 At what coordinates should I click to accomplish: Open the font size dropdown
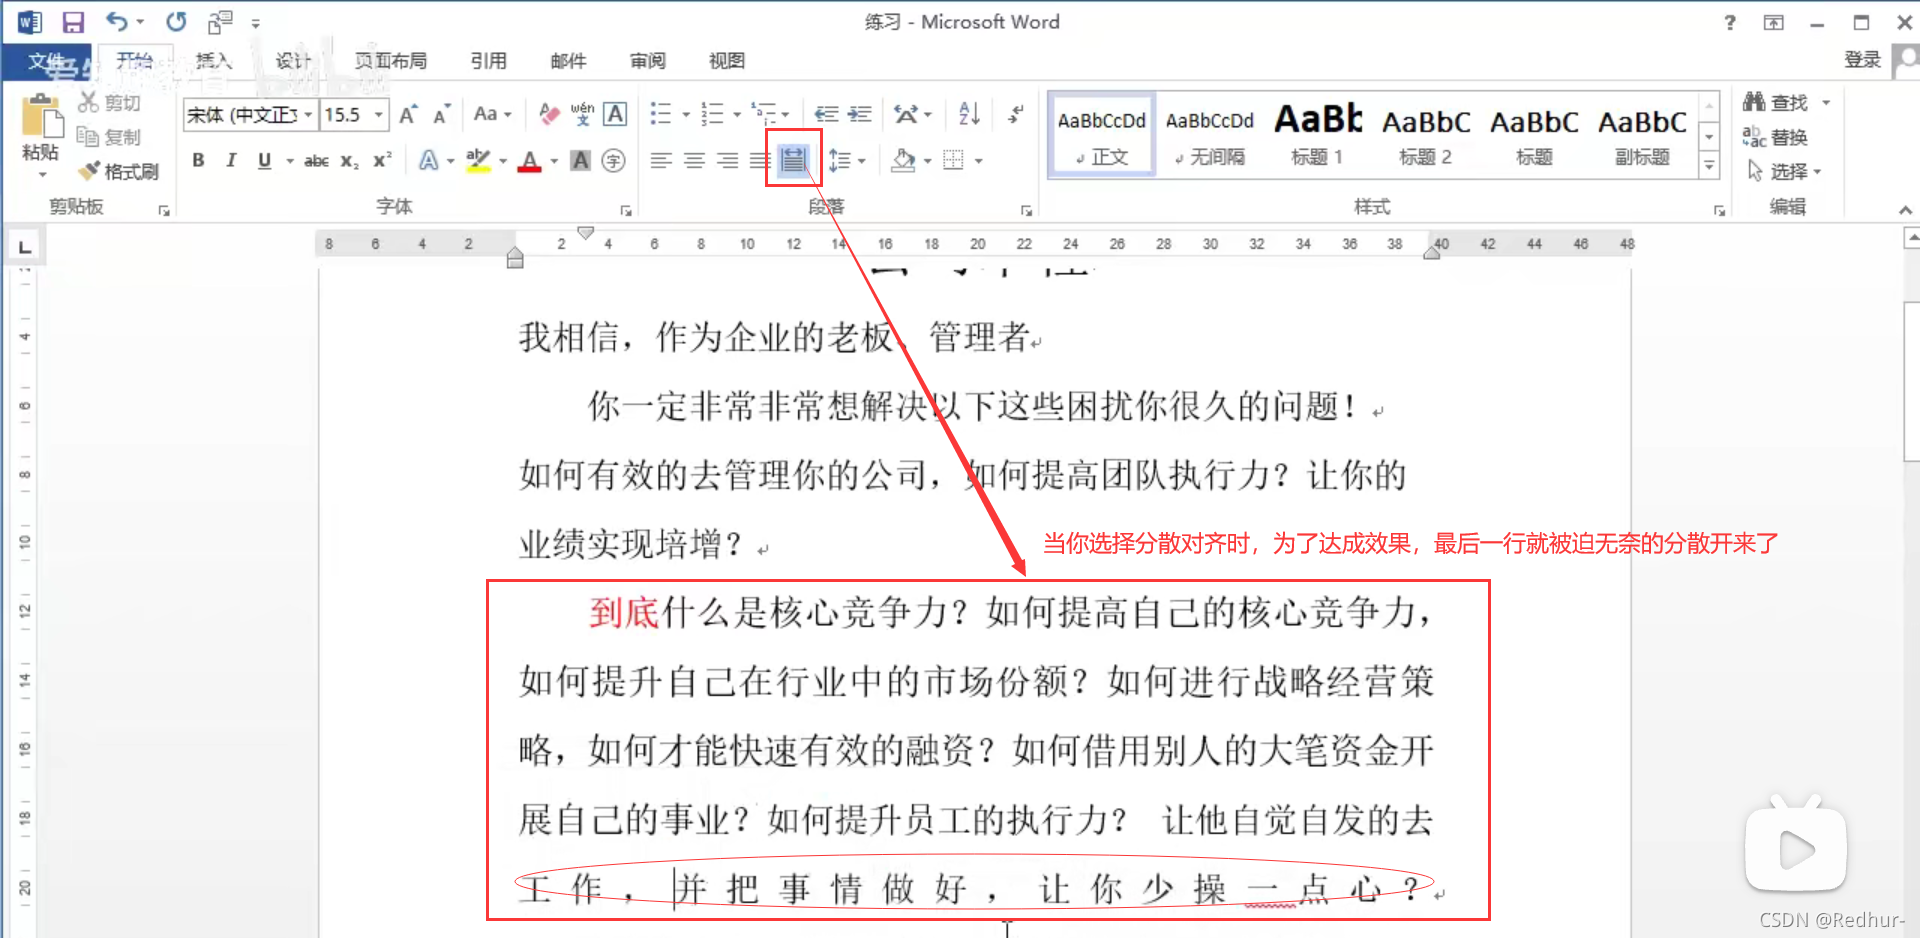378,115
